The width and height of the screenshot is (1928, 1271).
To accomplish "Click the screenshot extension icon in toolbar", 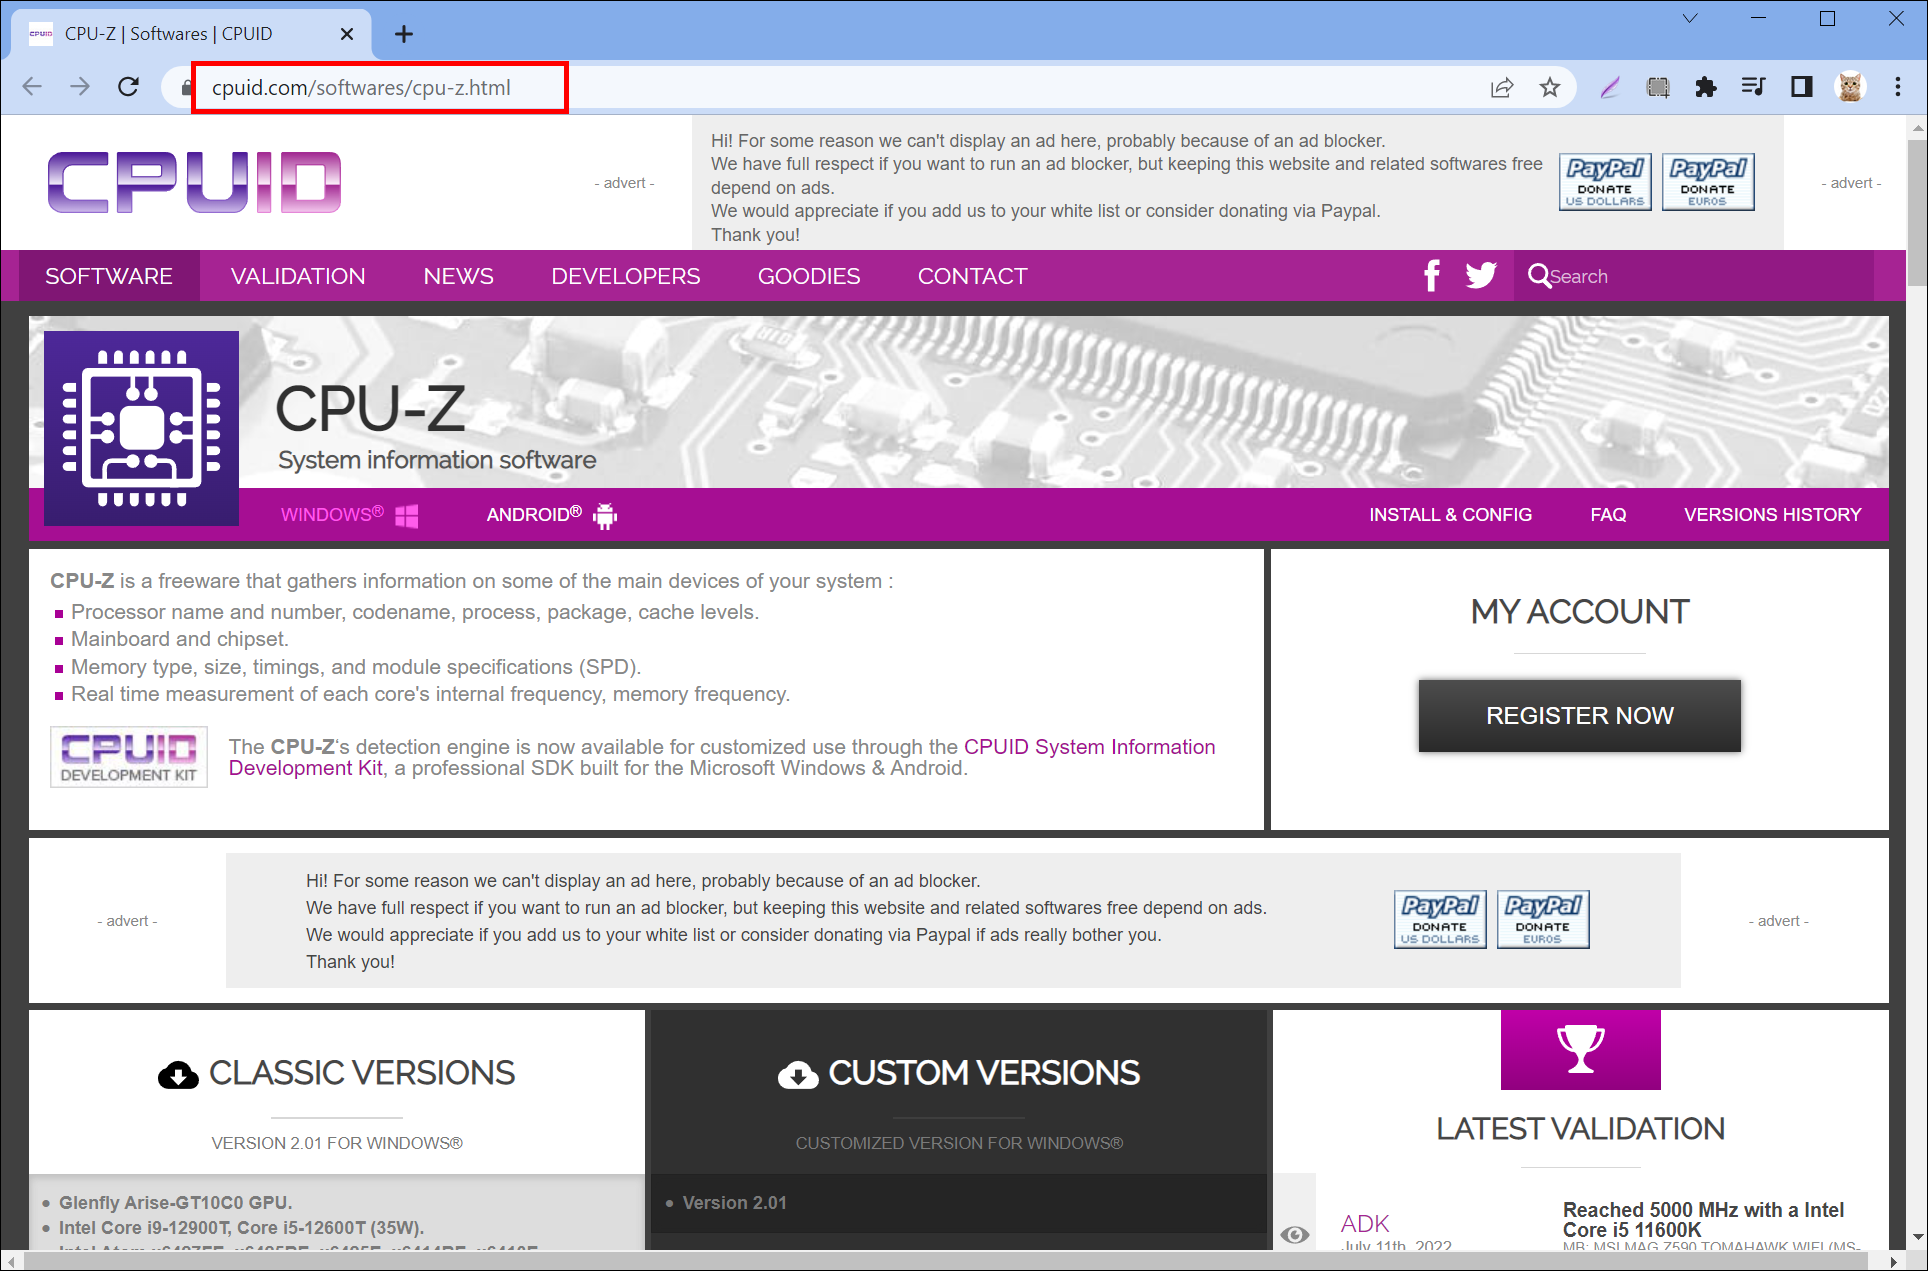I will tap(1658, 88).
